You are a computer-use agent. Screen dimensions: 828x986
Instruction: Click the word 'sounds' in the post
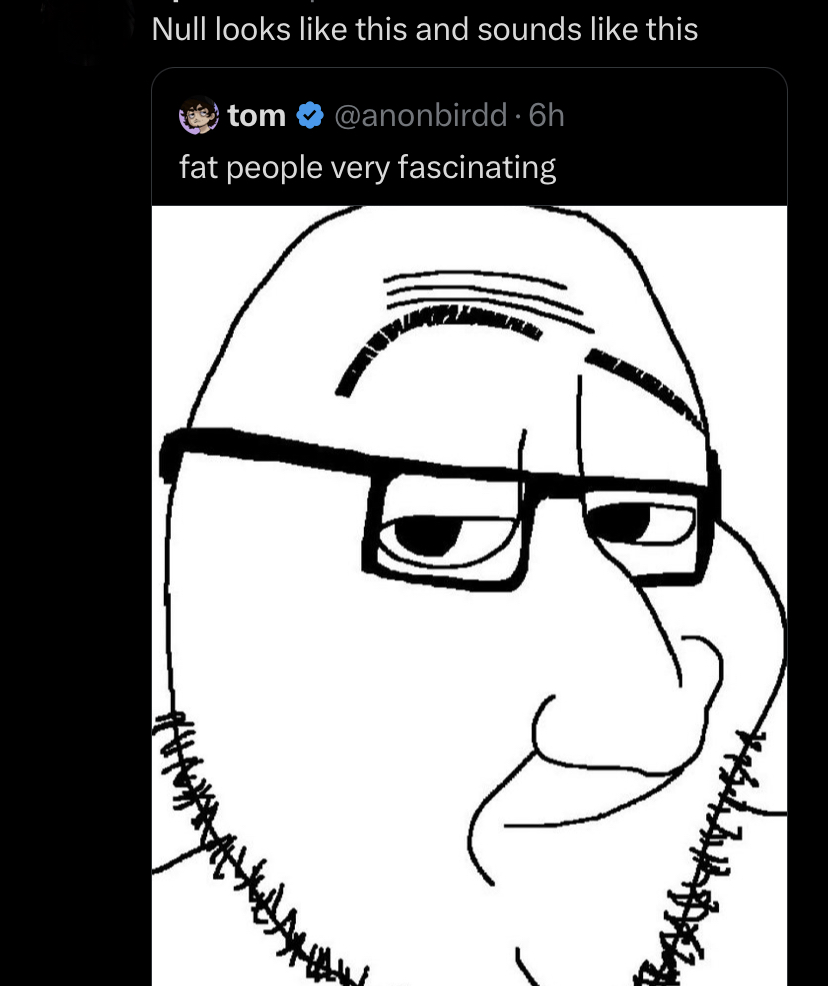tap(530, 30)
